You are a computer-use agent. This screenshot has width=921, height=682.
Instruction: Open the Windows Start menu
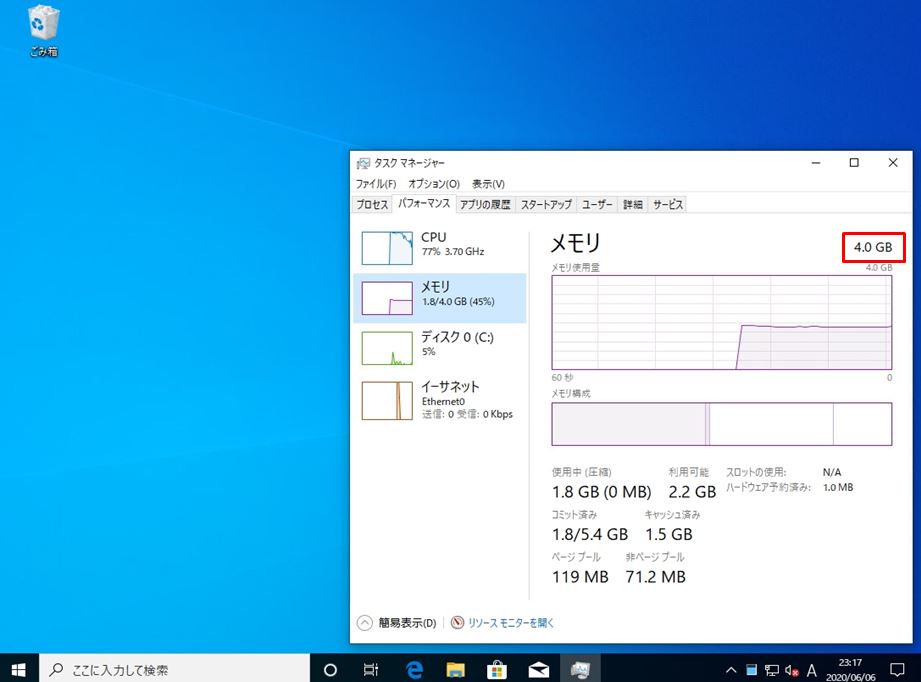tap(18, 669)
